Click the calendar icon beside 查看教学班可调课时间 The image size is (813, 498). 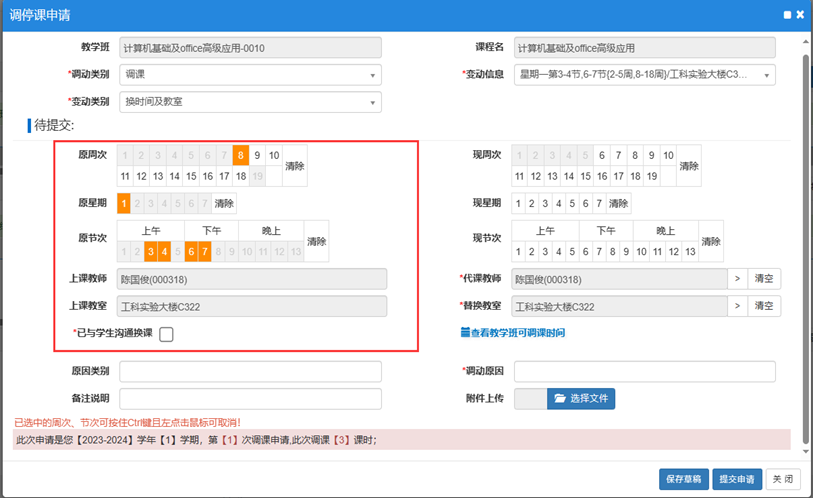point(464,333)
